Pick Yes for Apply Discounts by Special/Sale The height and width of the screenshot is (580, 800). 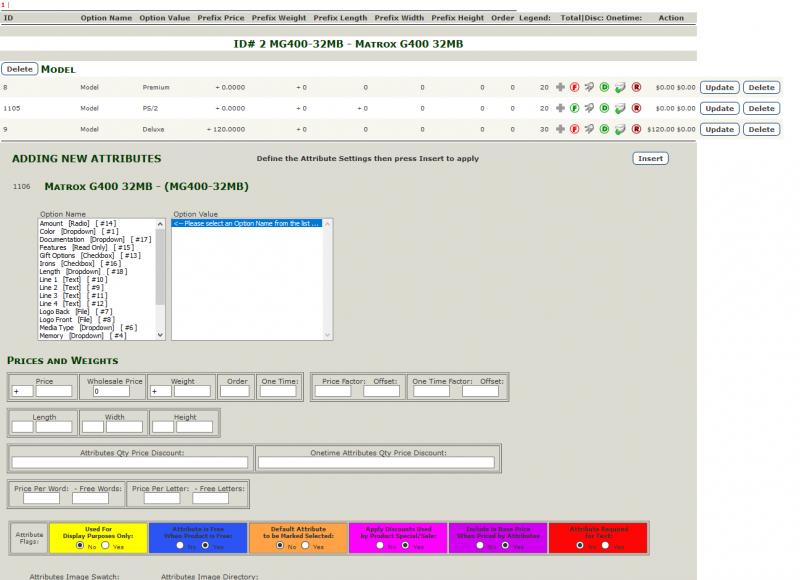(405, 545)
